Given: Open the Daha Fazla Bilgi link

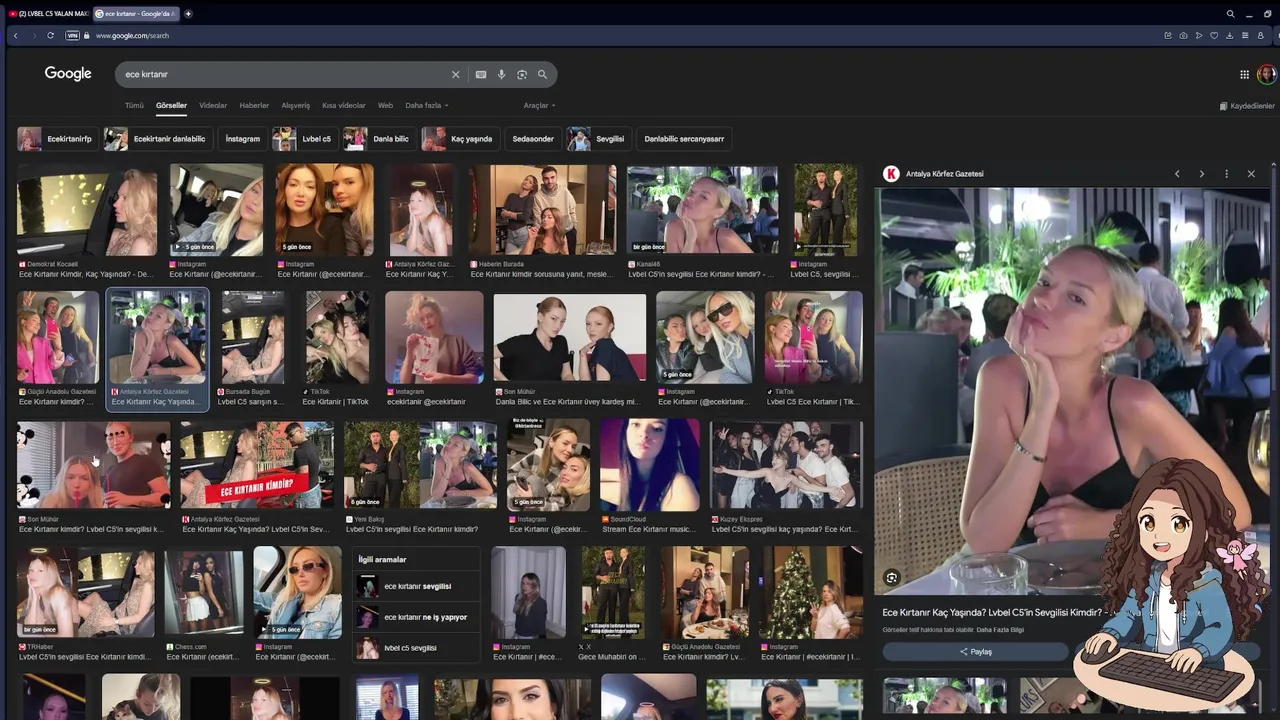Looking at the screenshot, I should pos(1000,630).
